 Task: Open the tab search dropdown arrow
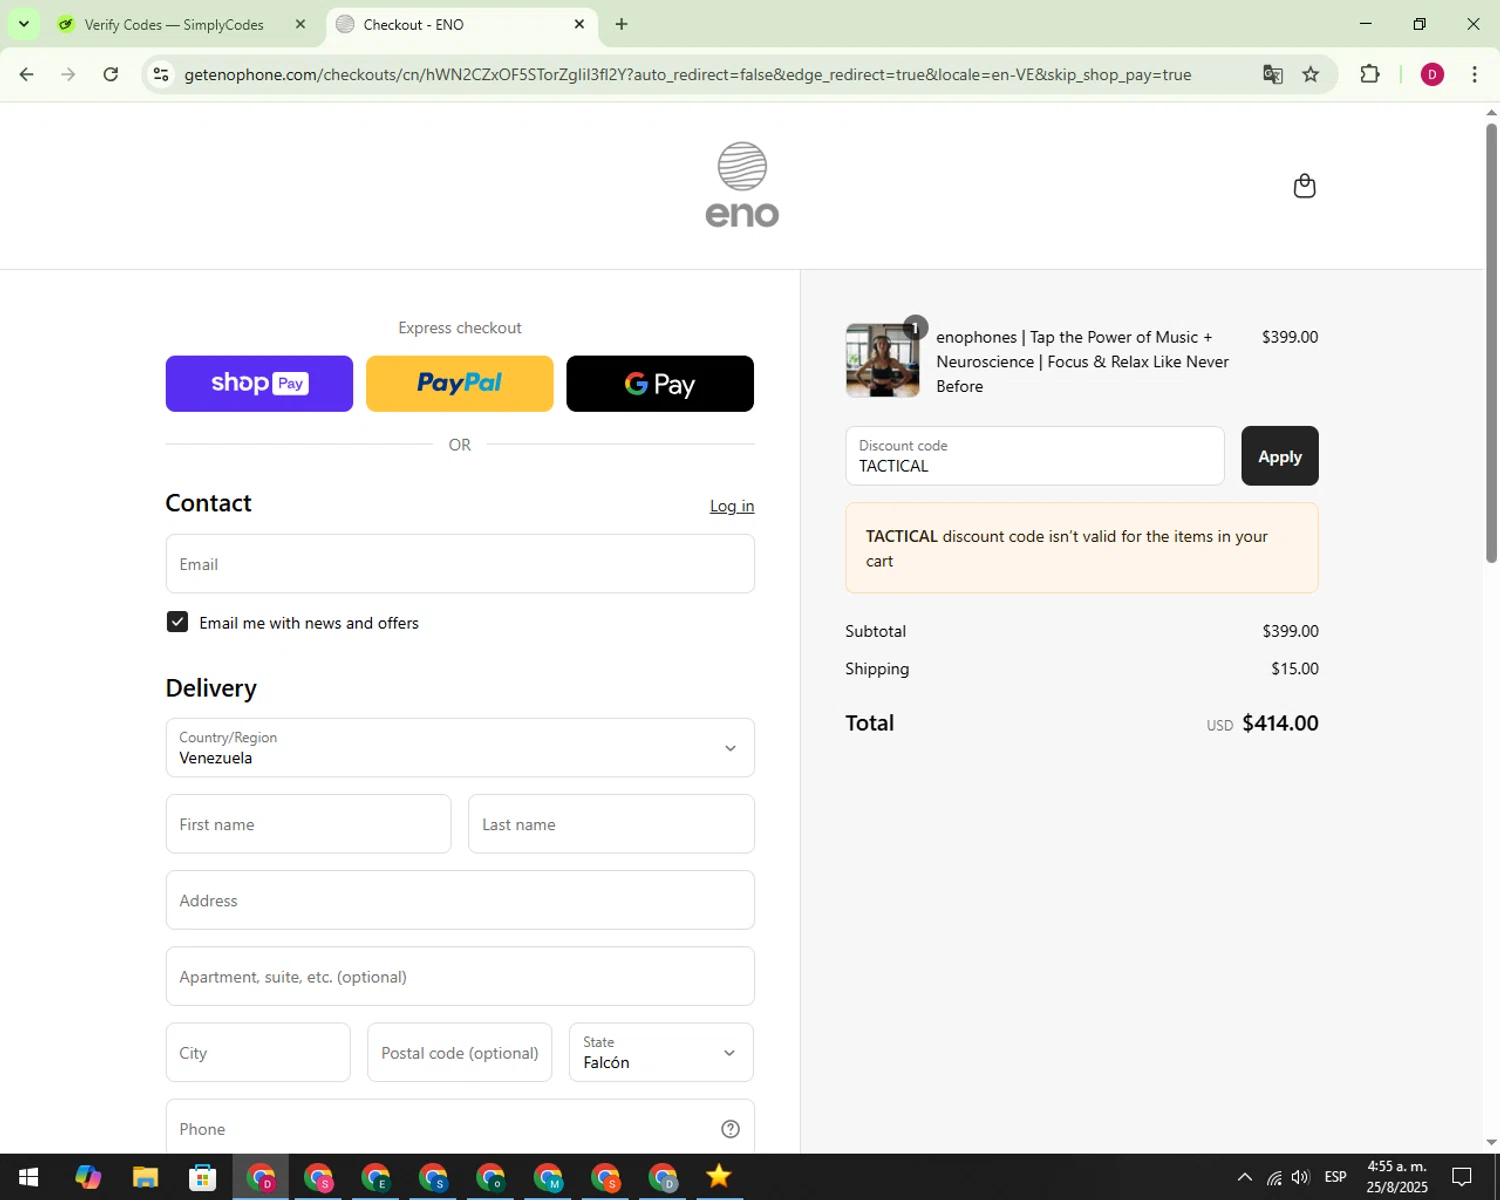pyautogui.click(x=24, y=24)
